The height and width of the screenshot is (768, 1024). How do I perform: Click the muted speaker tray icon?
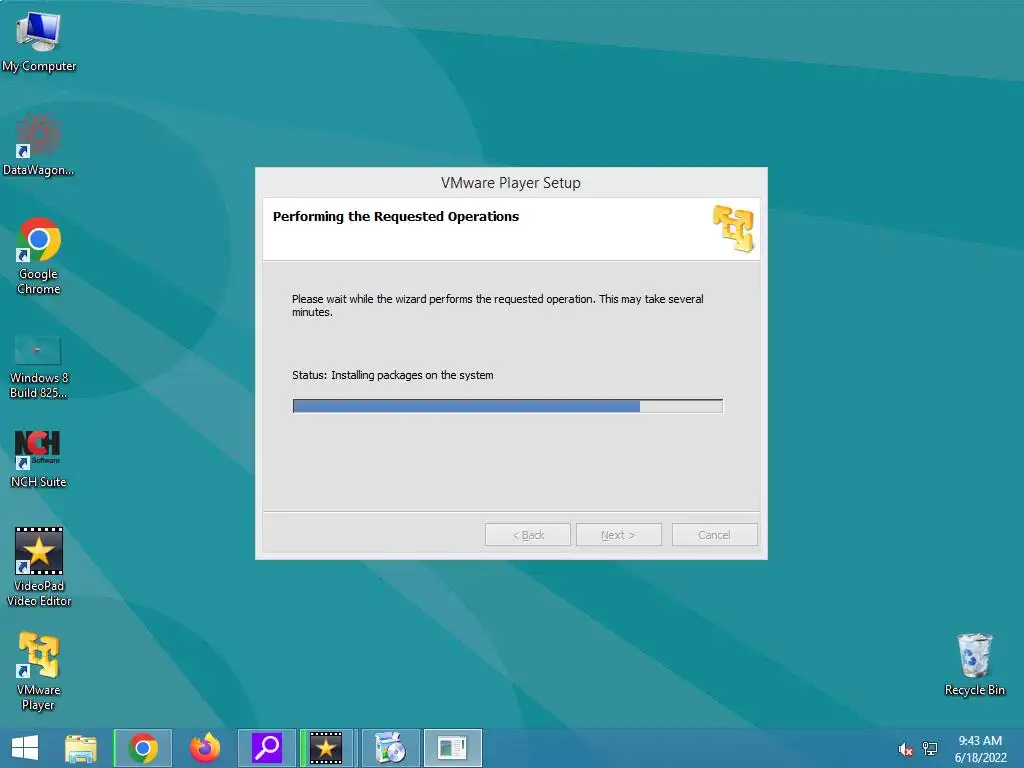pos(905,749)
